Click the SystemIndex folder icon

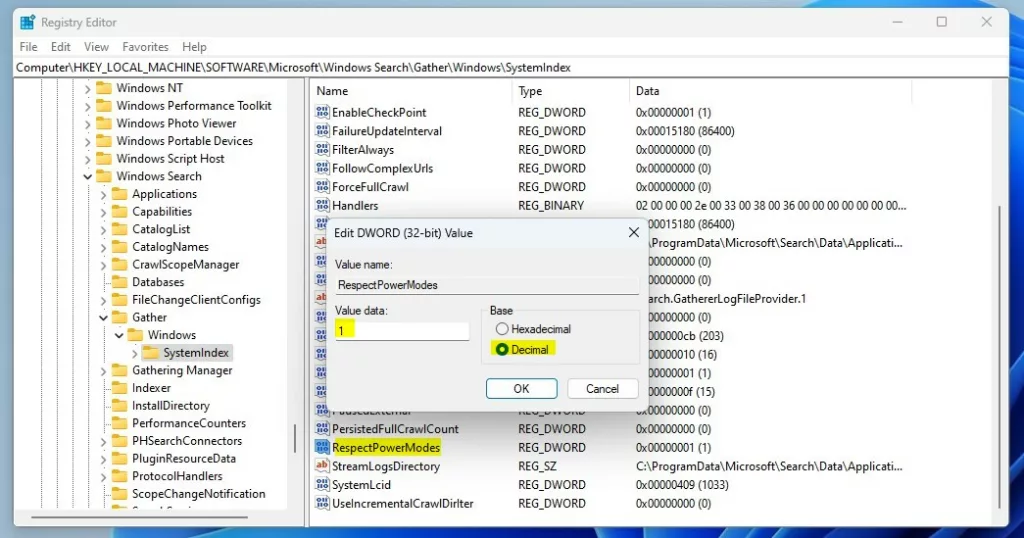[x=151, y=353]
